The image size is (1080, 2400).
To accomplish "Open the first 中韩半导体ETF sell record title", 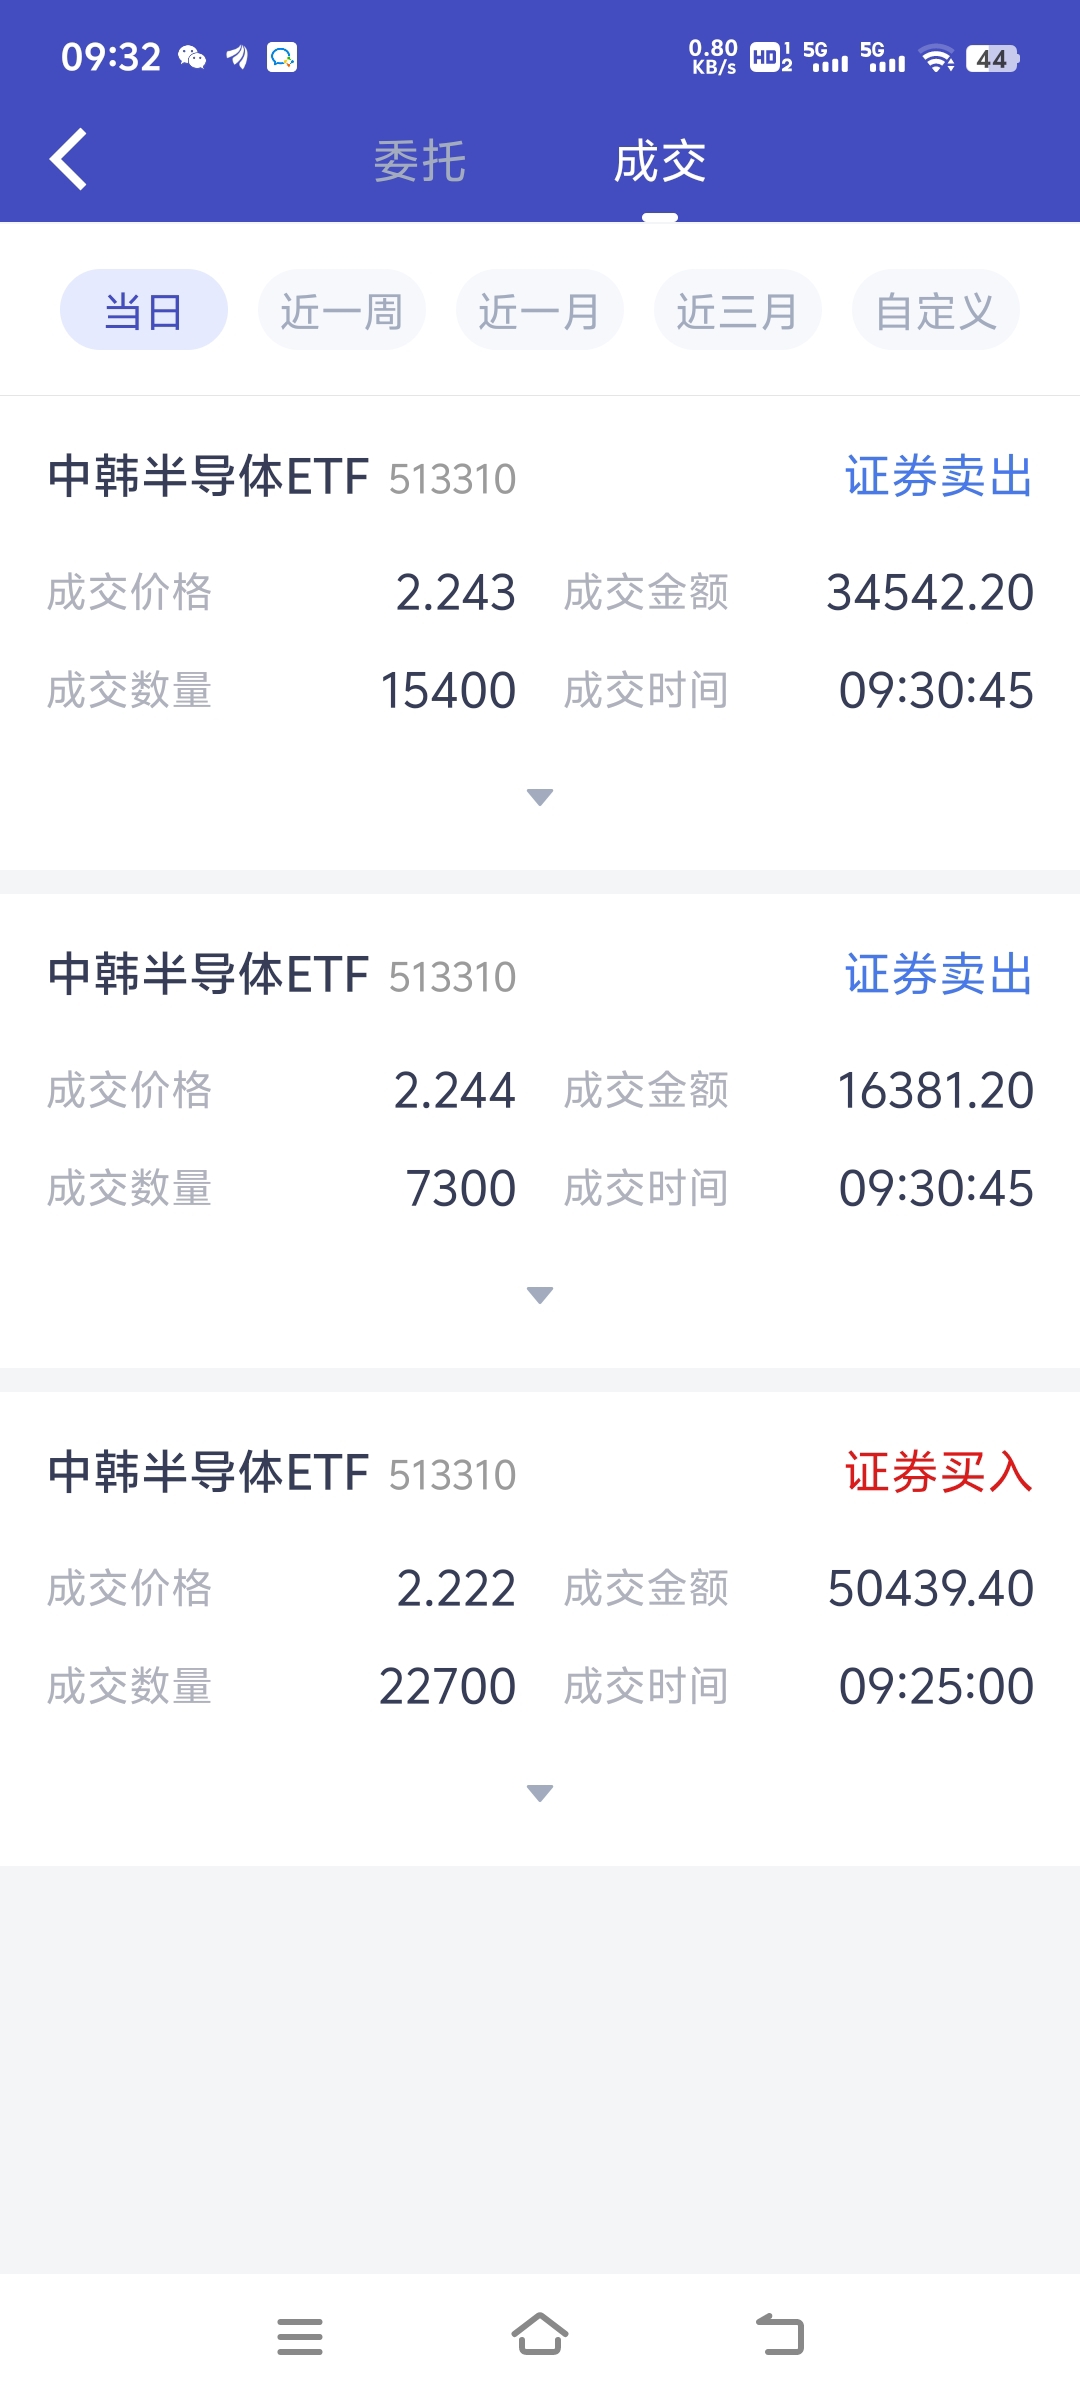I will [209, 476].
